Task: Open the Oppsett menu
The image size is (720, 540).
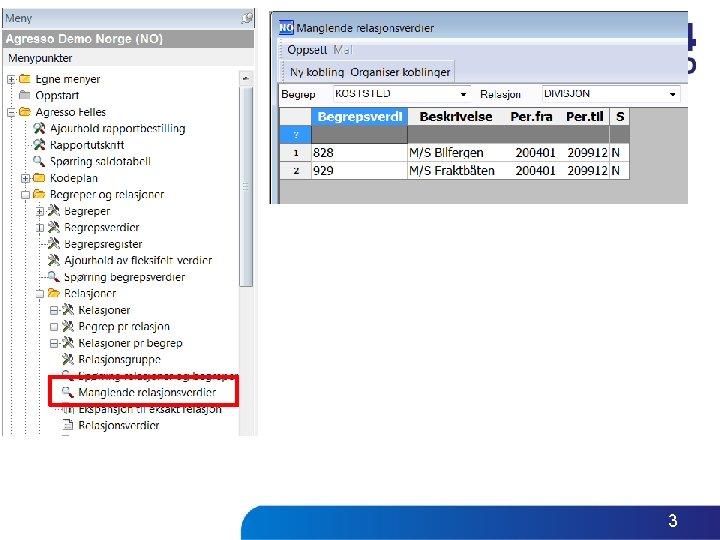Action: 307,50
